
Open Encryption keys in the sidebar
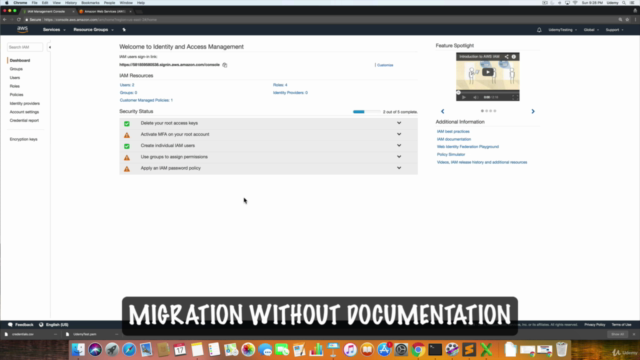(23, 139)
